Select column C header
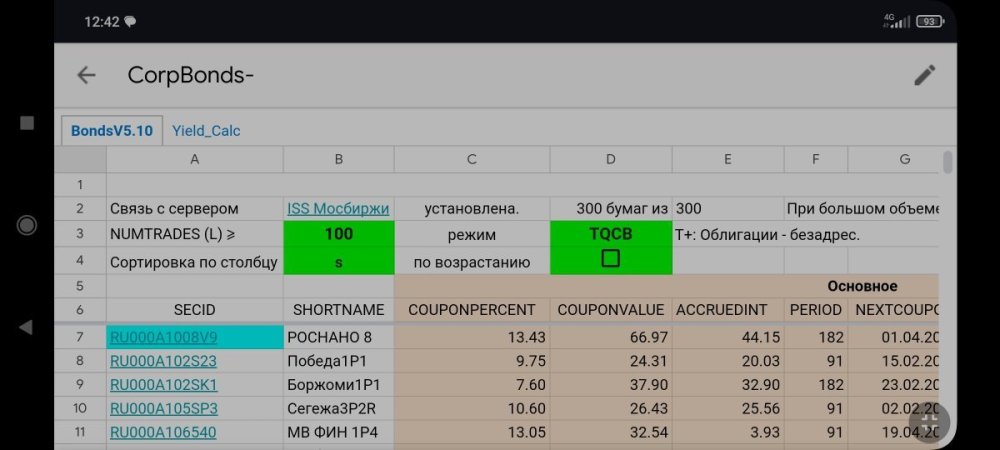 coord(472,159)
